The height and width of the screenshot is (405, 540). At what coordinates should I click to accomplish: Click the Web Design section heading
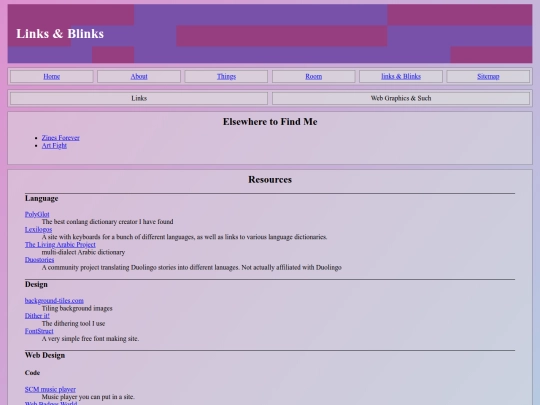click(x=45, y=355)
